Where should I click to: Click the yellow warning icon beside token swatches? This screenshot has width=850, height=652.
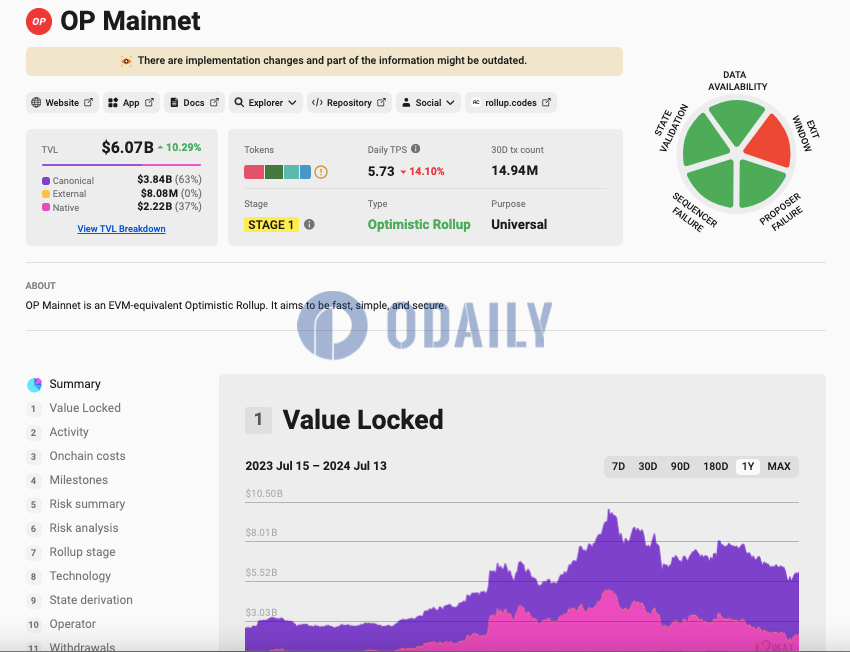[321, 172]
